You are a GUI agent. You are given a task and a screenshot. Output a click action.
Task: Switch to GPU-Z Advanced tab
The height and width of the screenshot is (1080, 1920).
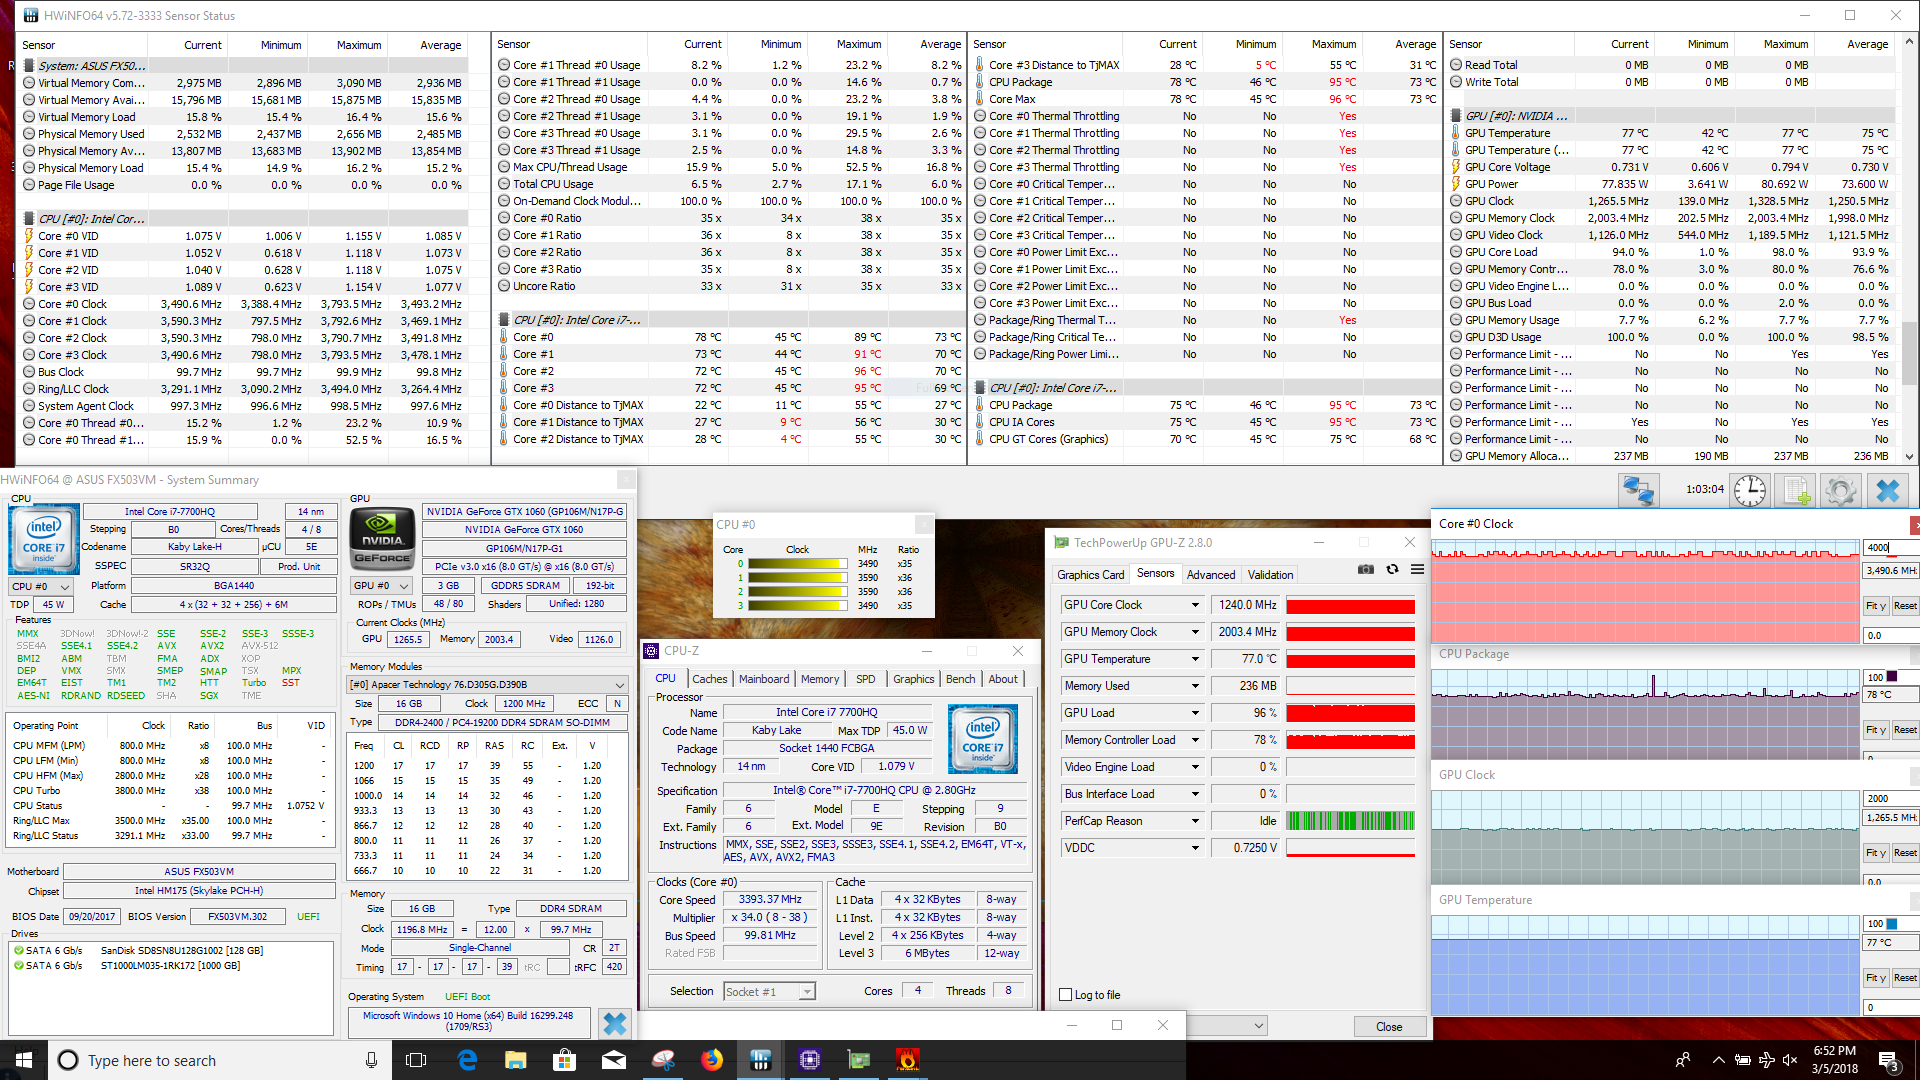(1210, 575)
